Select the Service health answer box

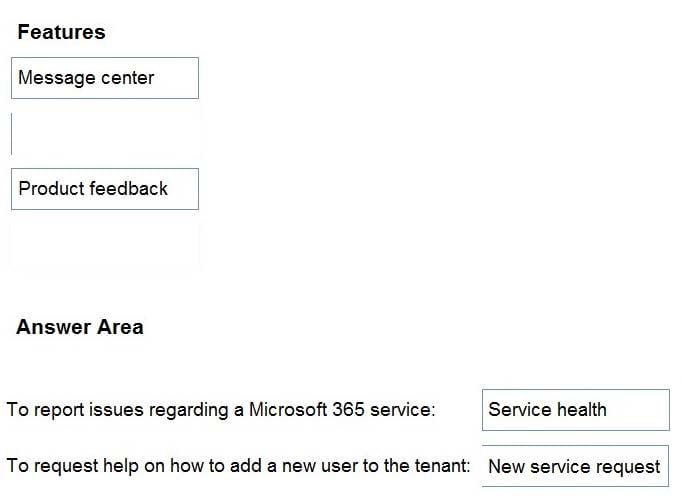coord(575,410)
